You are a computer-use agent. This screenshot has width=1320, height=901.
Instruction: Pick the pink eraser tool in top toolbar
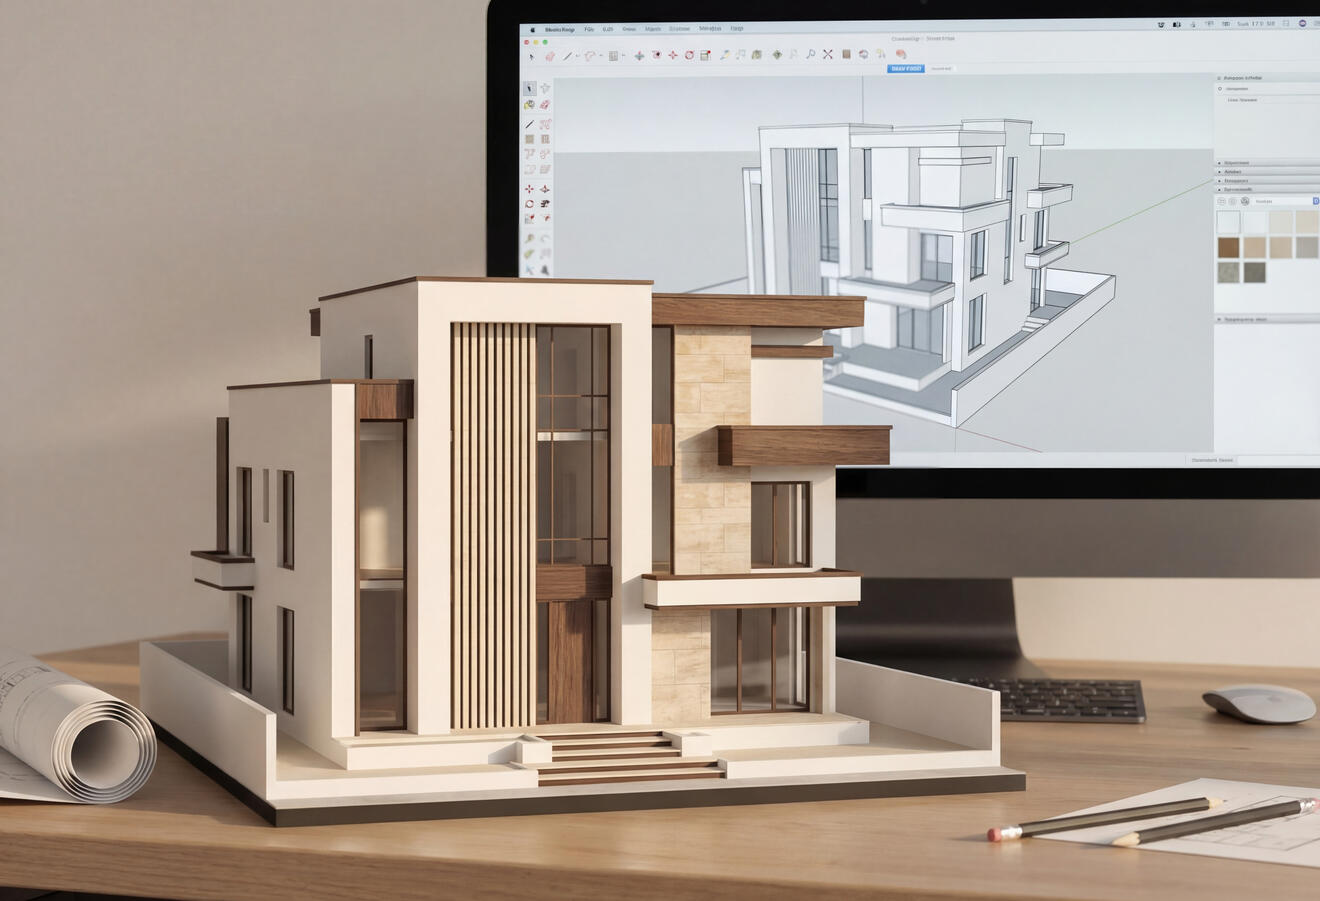550,56
